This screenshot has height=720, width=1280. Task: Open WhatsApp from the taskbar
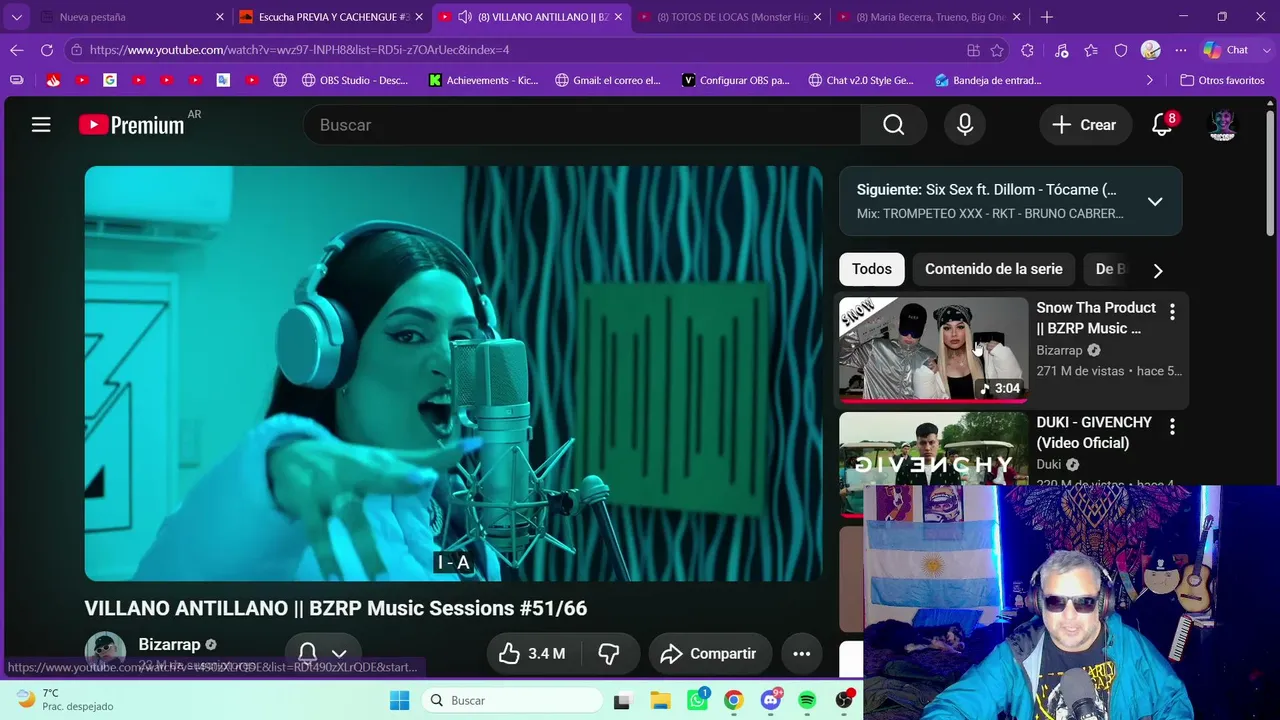pyautogui.click(x=697, y=700)
